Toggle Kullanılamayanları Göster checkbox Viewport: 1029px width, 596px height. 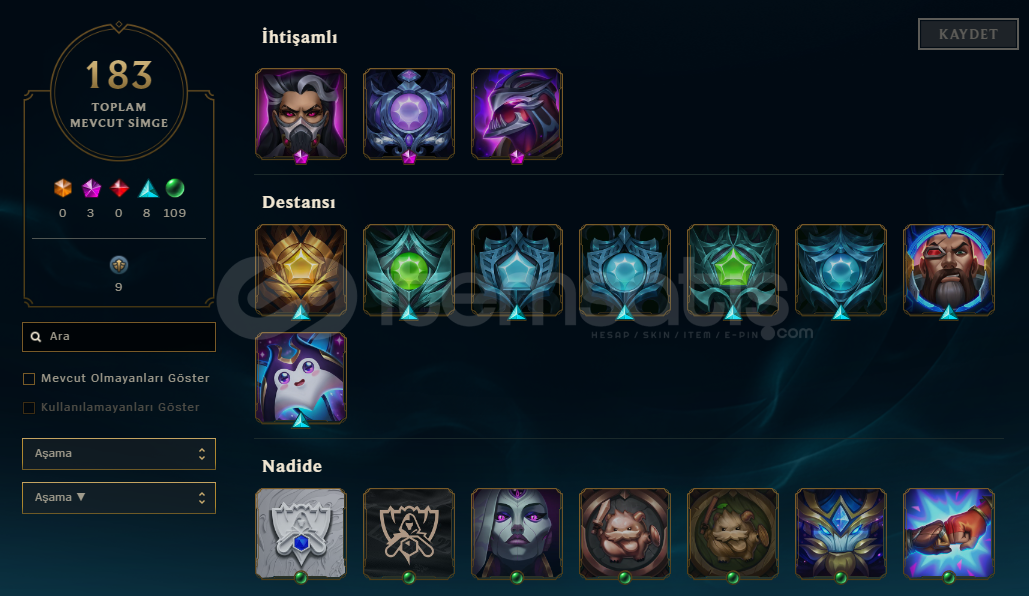29,408
